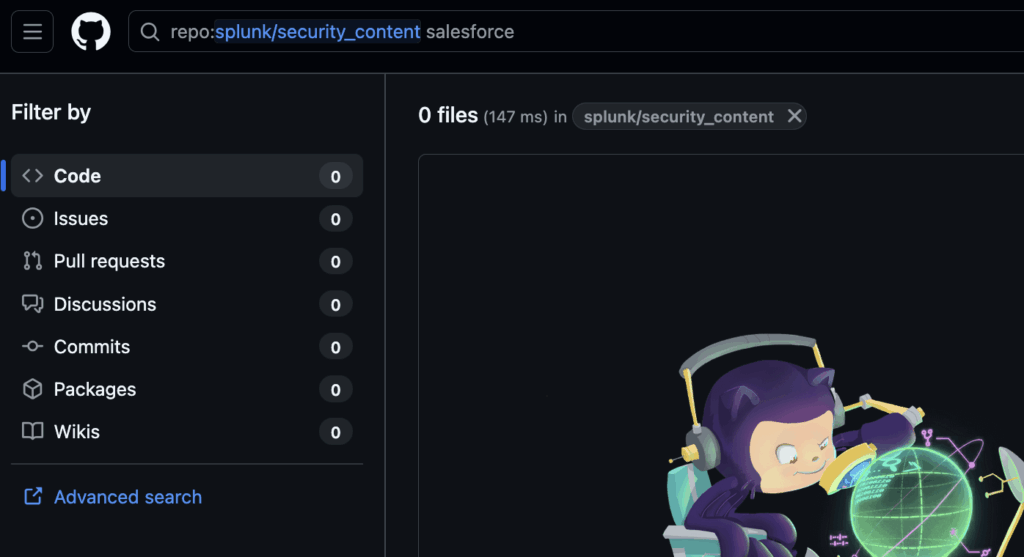1024x557 pixels.
Task: Remove the splunk/security_content repo filter chip
Action: coord(794,116)
